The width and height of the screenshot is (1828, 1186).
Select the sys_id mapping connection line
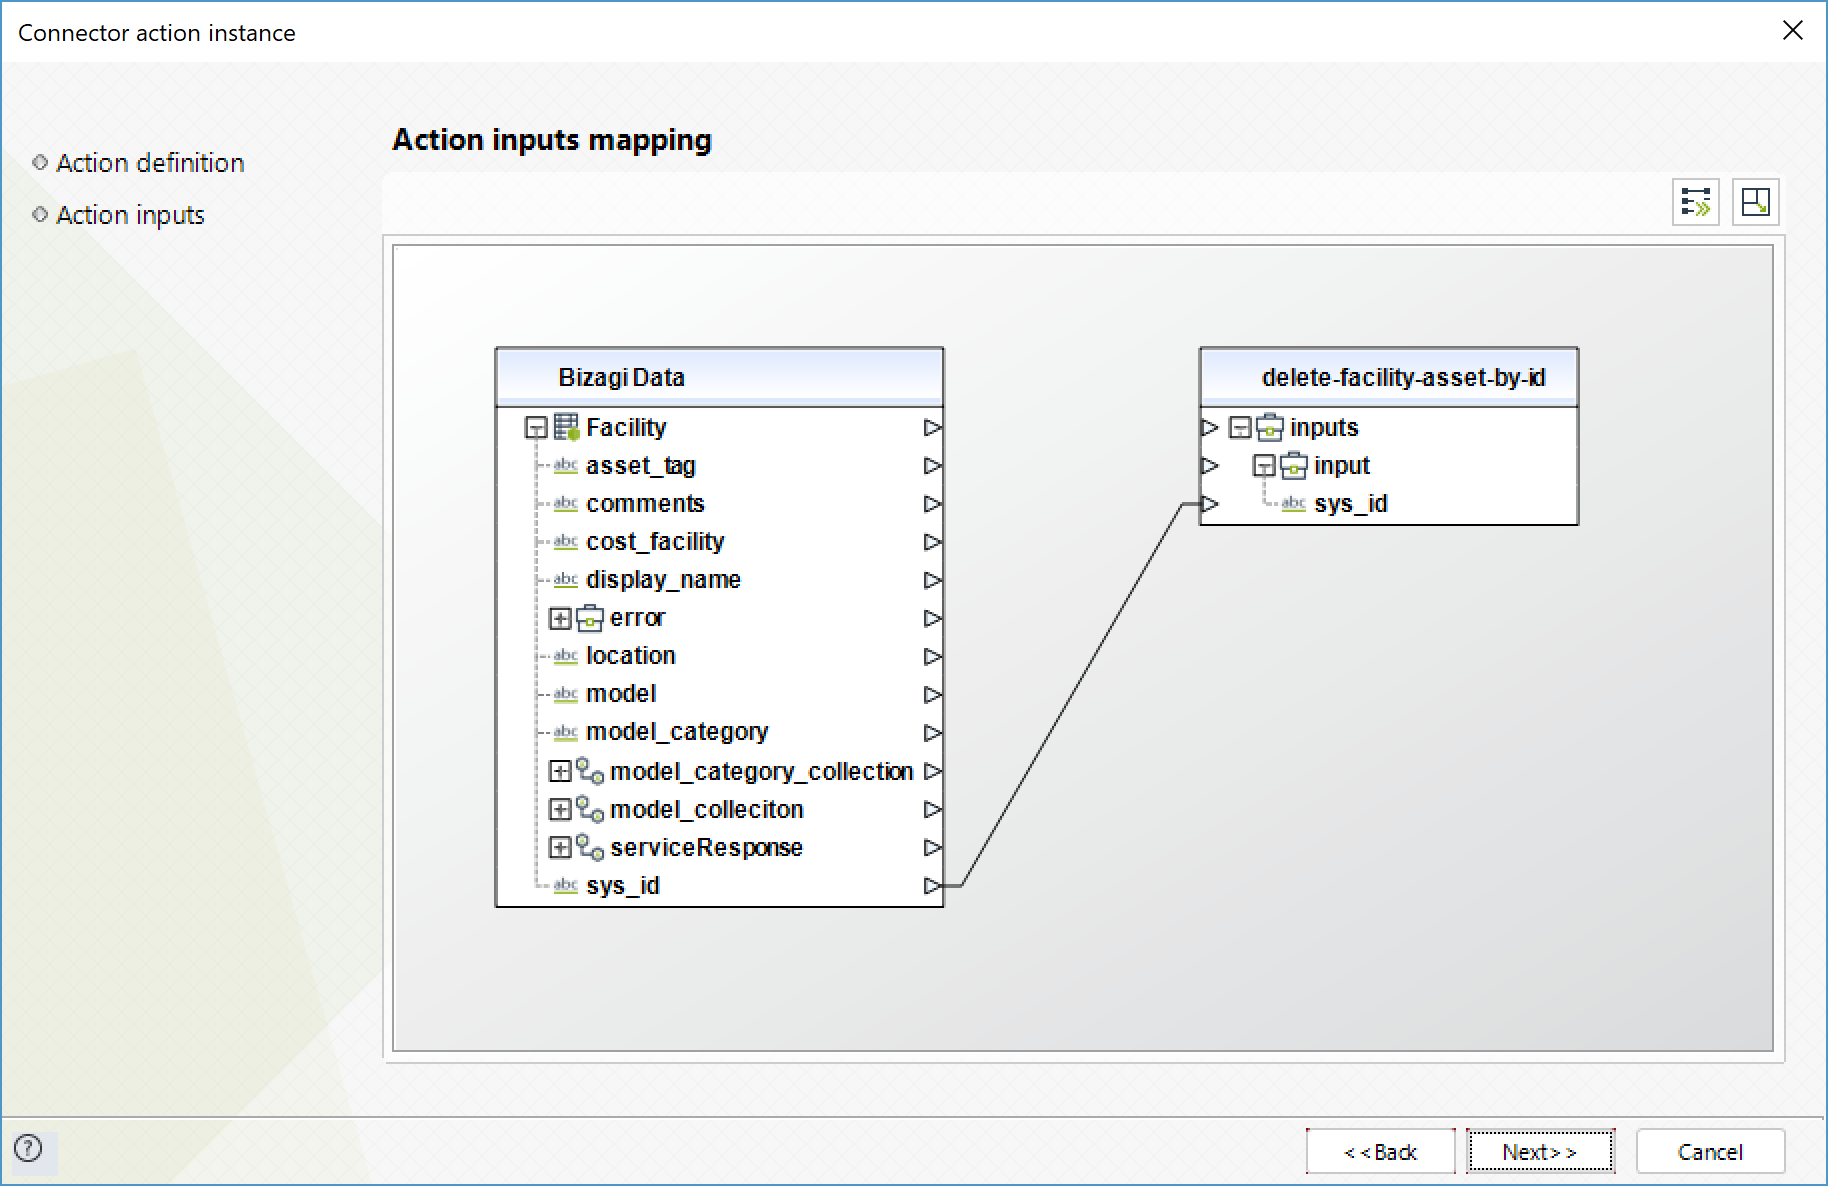[1071, 695]
